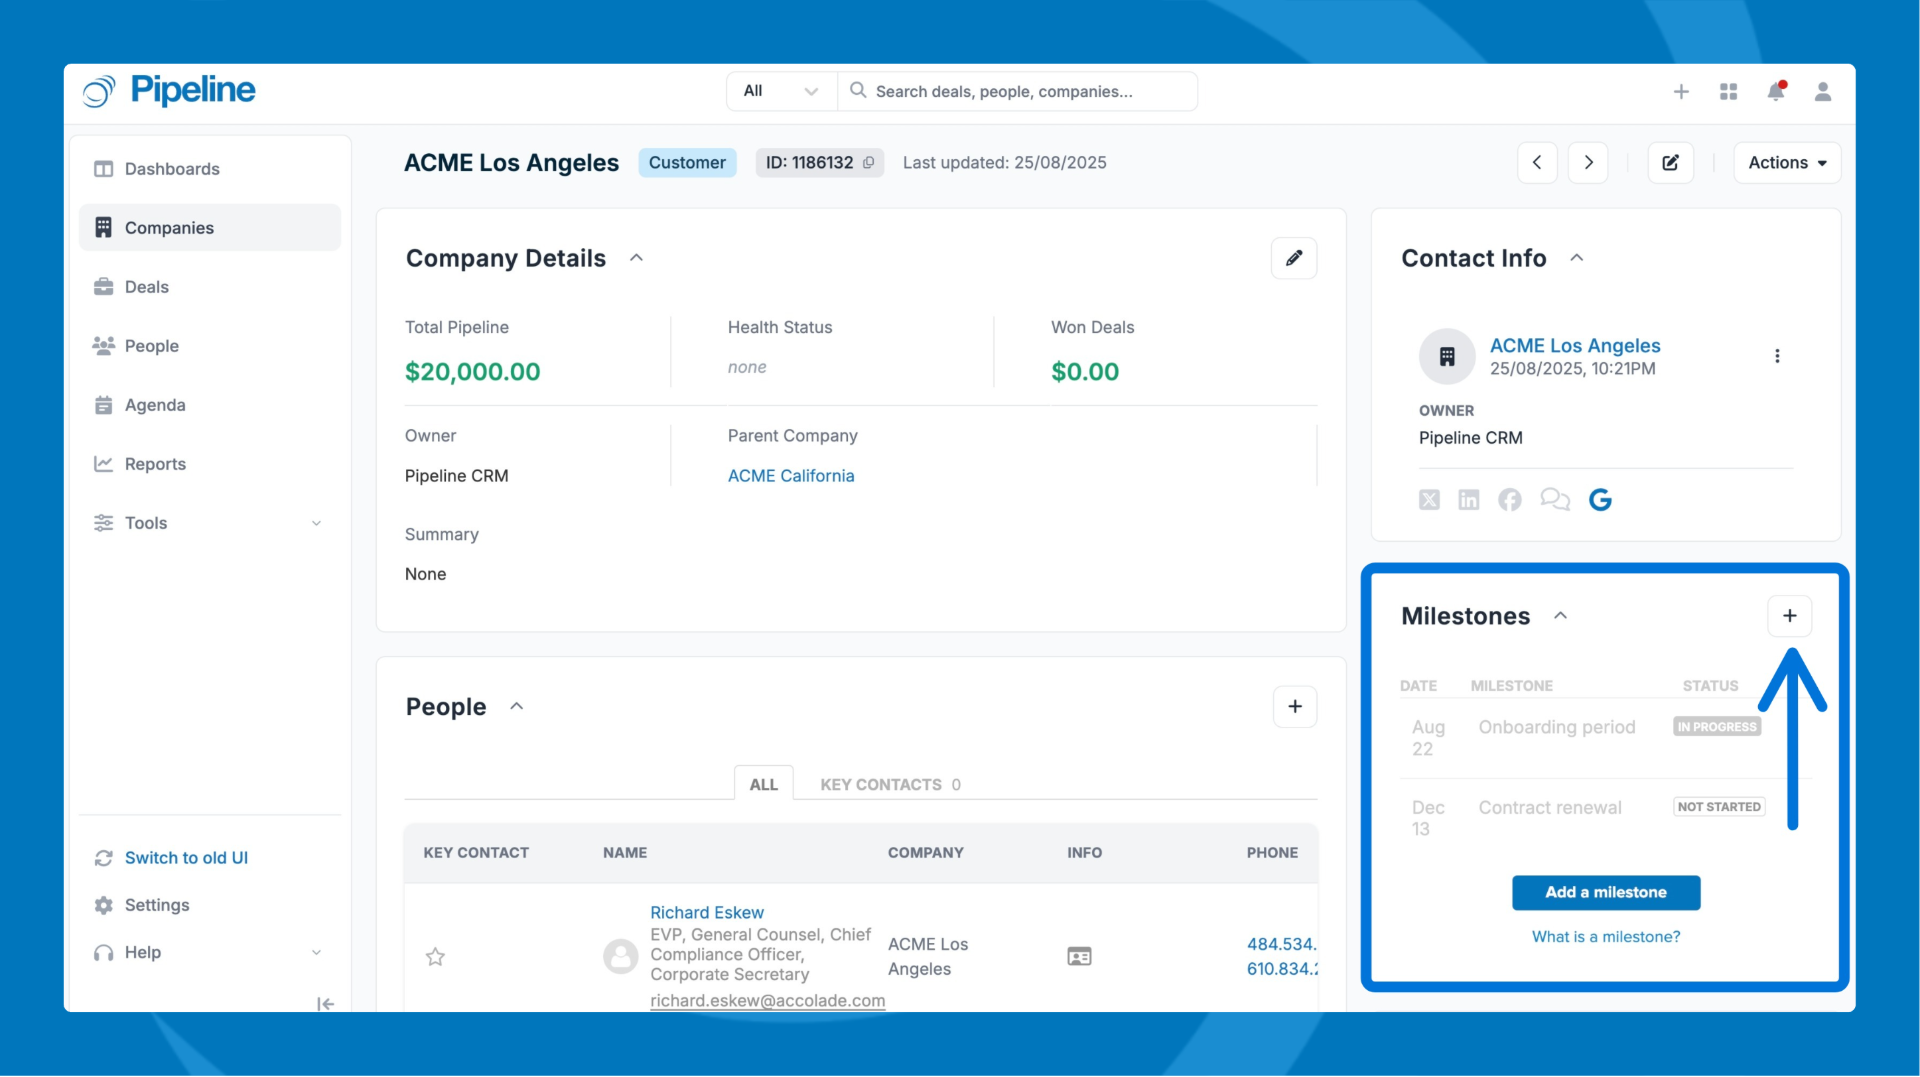1920x1077 pixels.
Task: Click the Pipeline logo
Action: [x=169, y=90]
